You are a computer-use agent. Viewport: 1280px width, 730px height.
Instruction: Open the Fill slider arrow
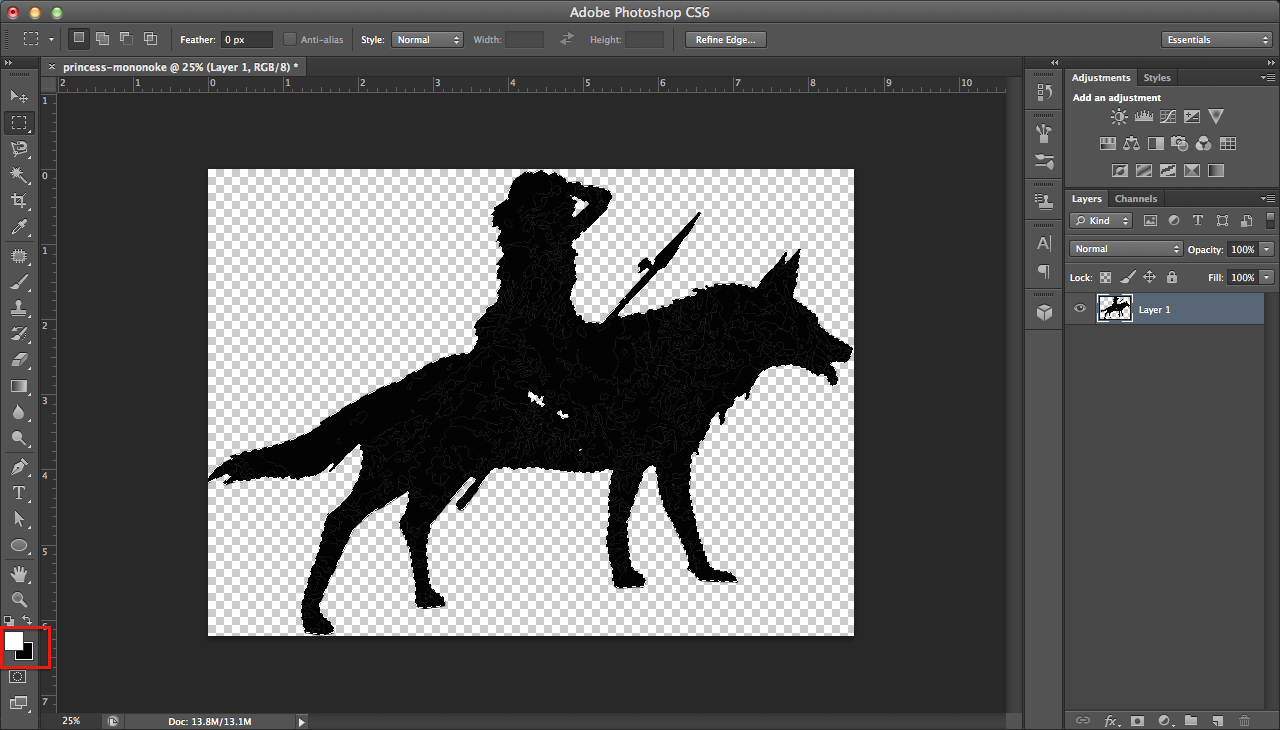click(1267, 277)
